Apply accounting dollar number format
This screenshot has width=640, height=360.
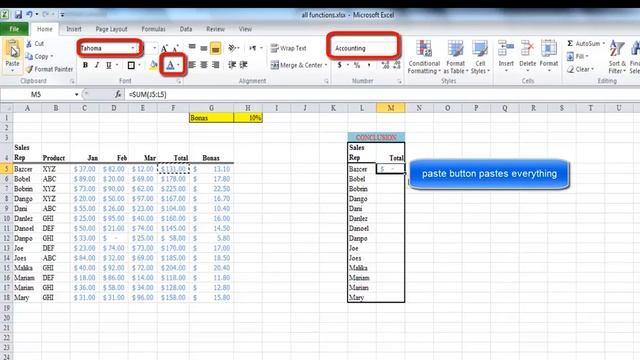click(x=340, y=65)
